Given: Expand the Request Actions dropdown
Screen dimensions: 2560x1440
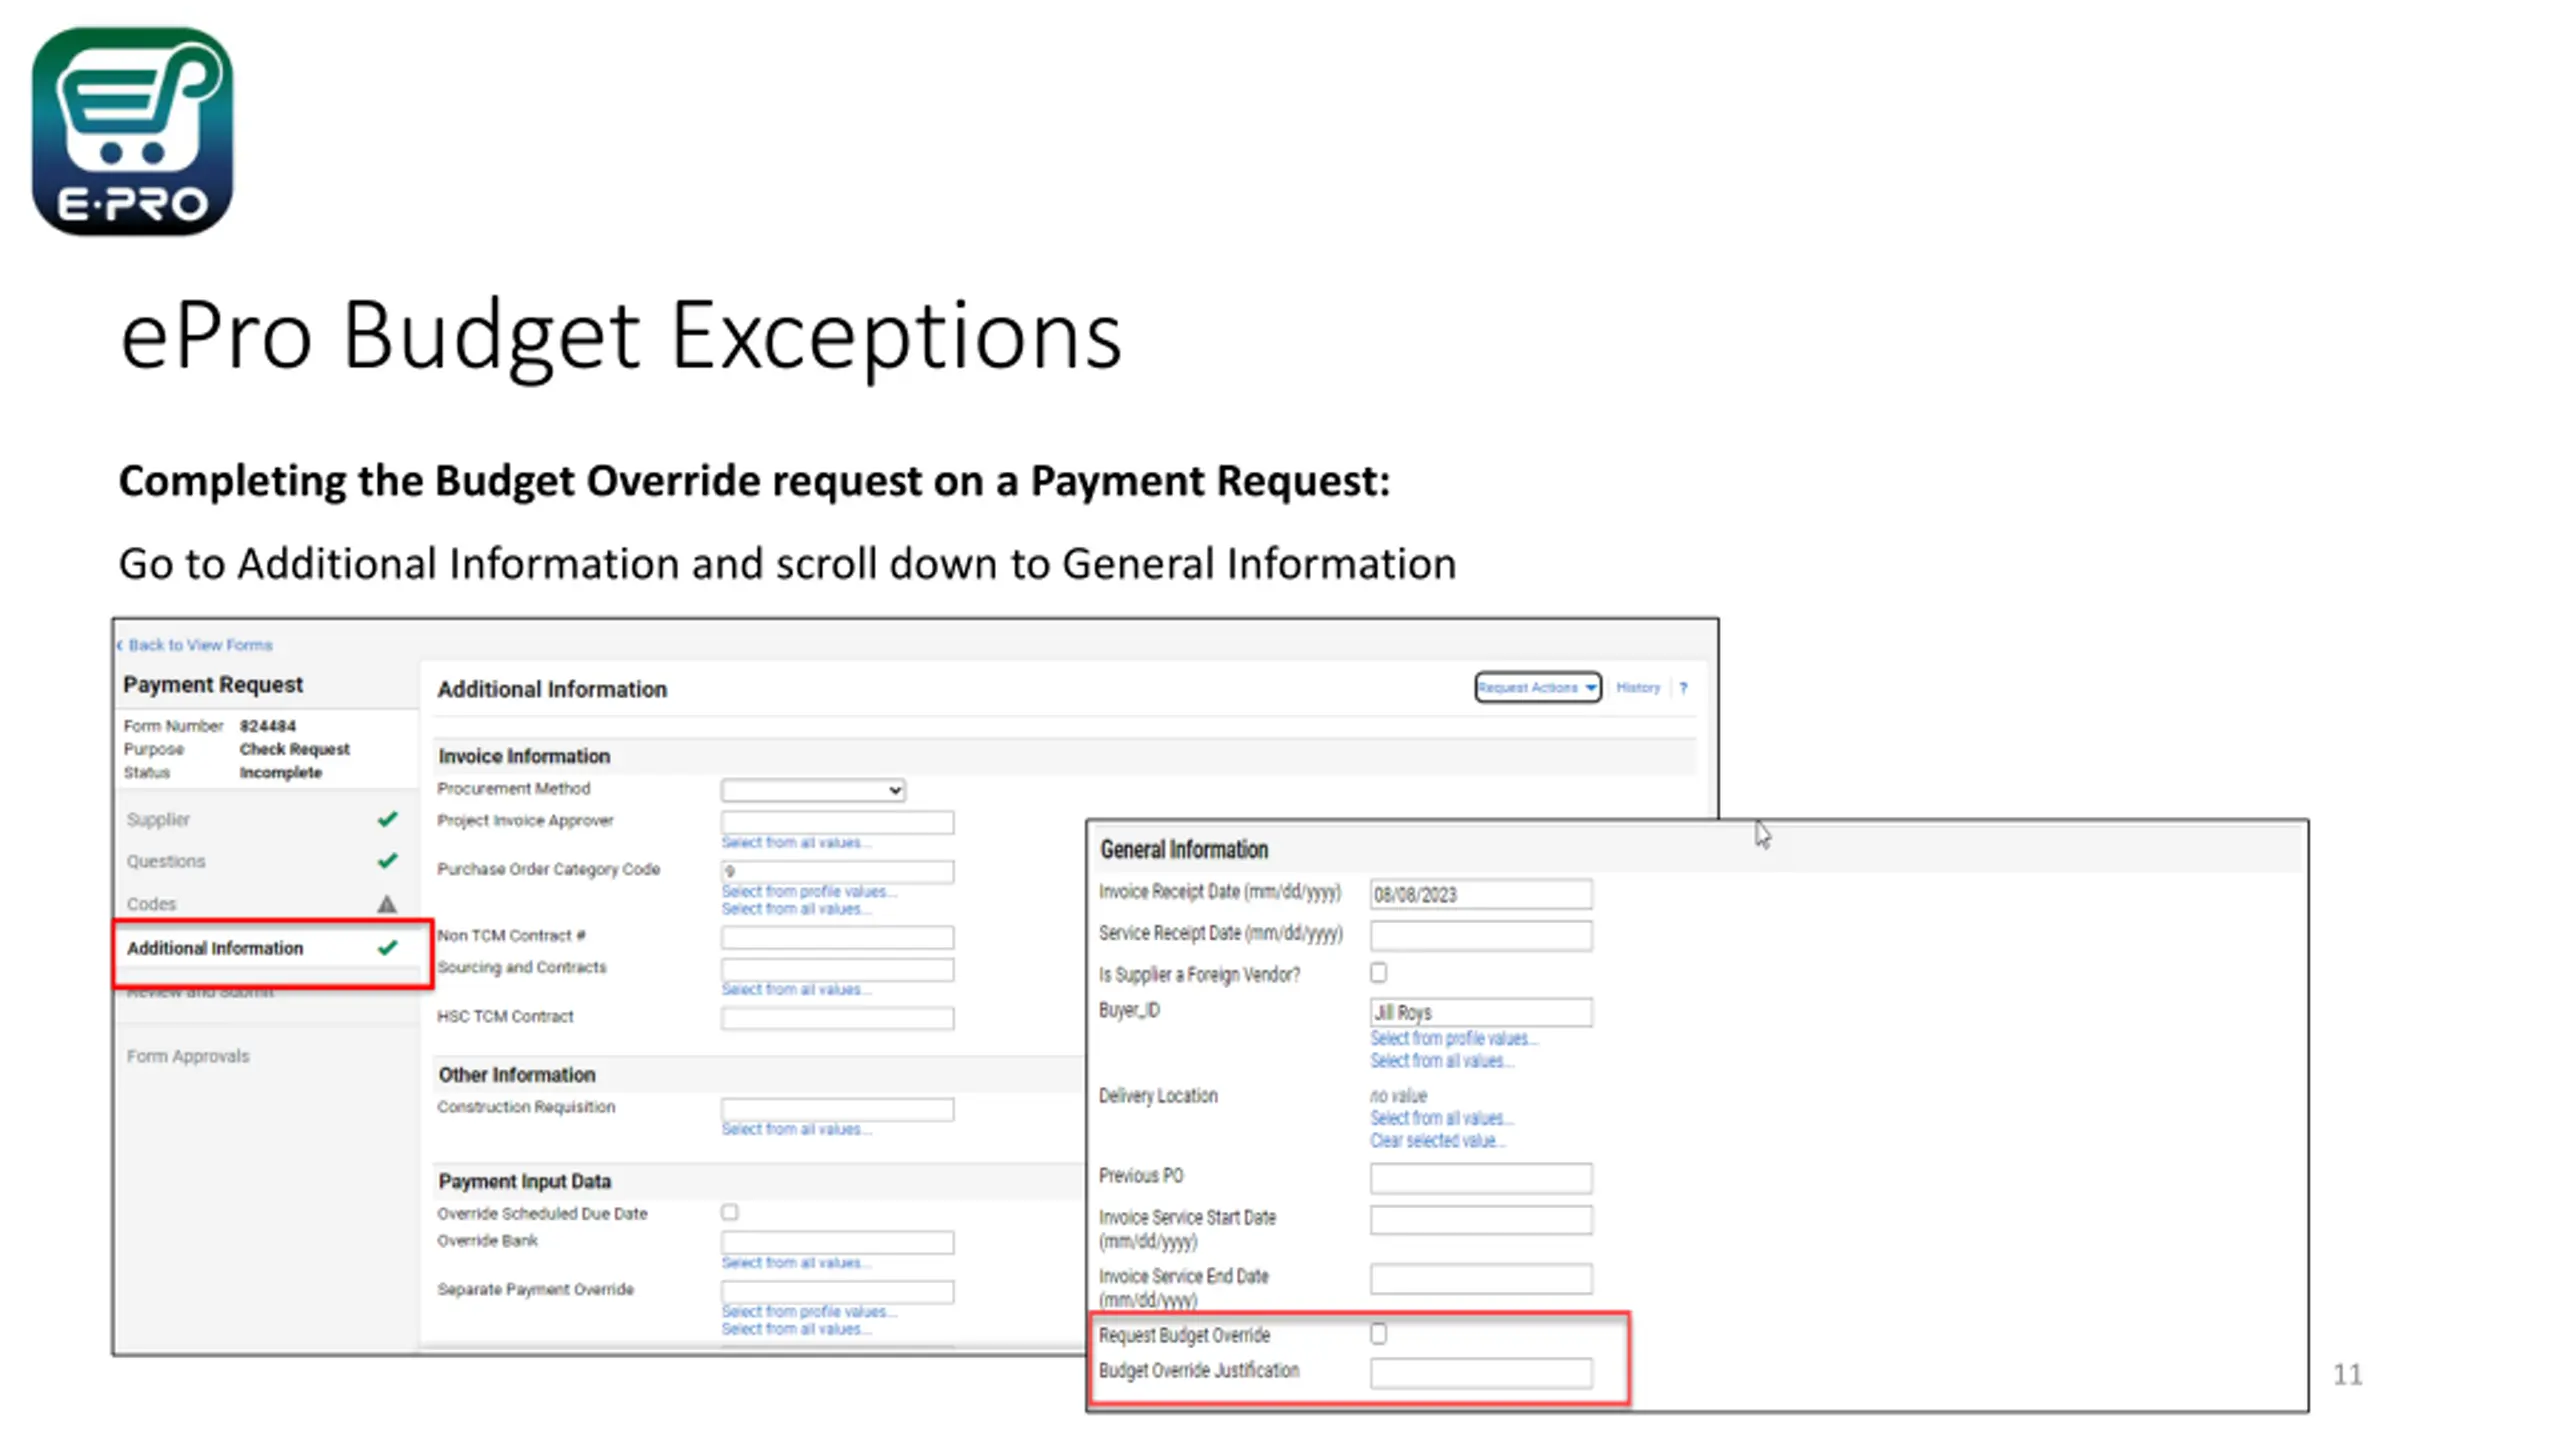Looking at the screenshot, I should (1538, 687).
